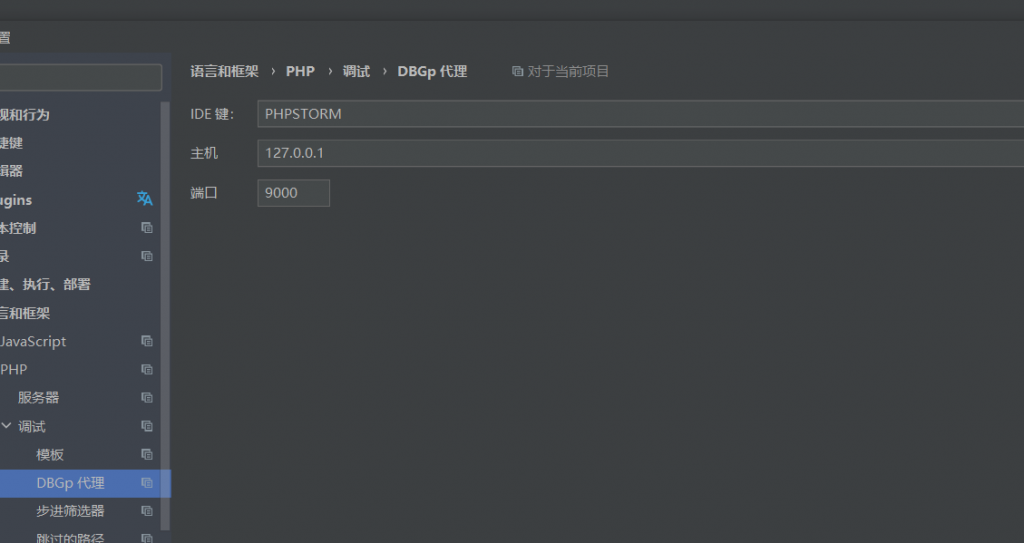1024x543 pixels.
Task: Click project-level icon beside 服务器
Action: coord(147,397)
